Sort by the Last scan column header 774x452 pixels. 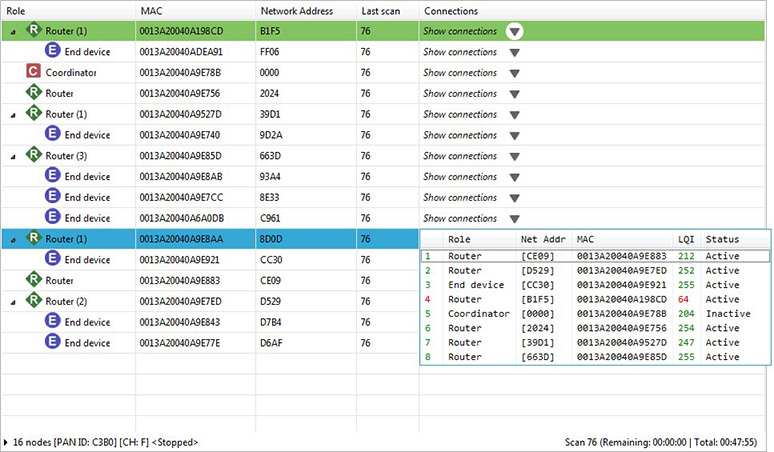tap(387, 11)
